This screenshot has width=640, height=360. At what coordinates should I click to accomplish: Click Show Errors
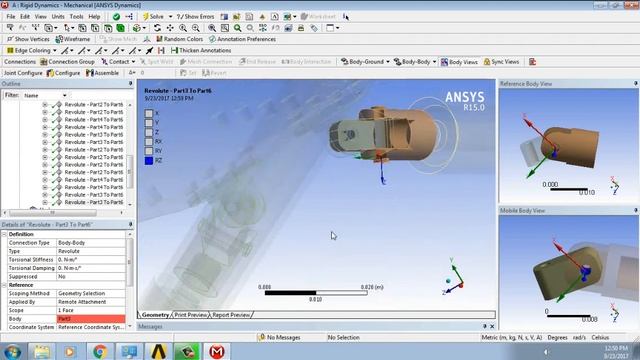coord(195,17)
